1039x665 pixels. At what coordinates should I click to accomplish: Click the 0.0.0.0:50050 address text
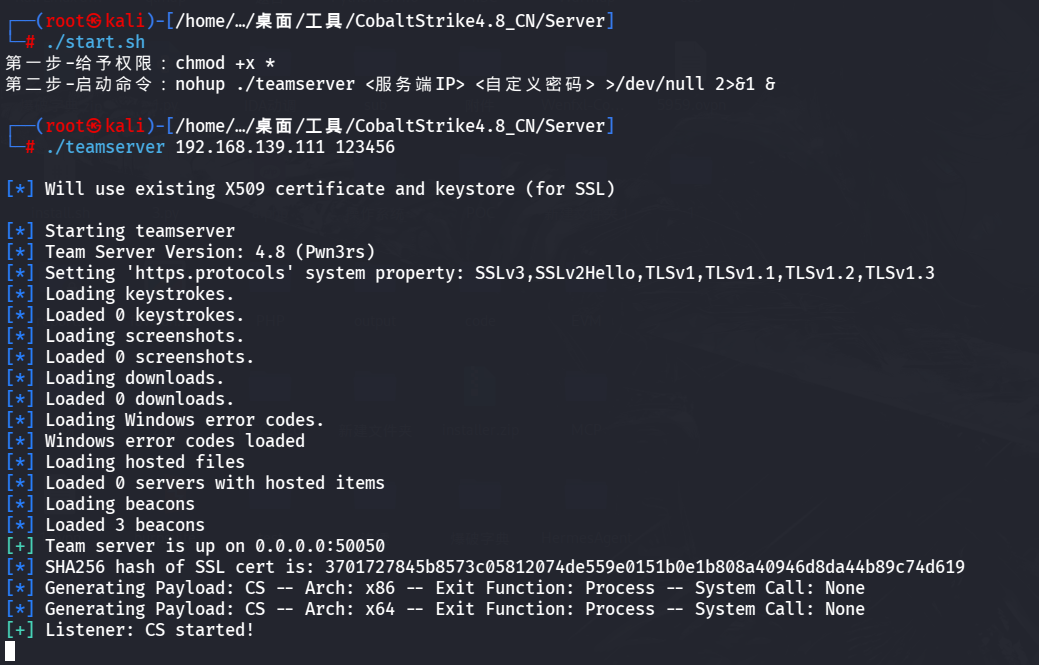coord(320,546)
